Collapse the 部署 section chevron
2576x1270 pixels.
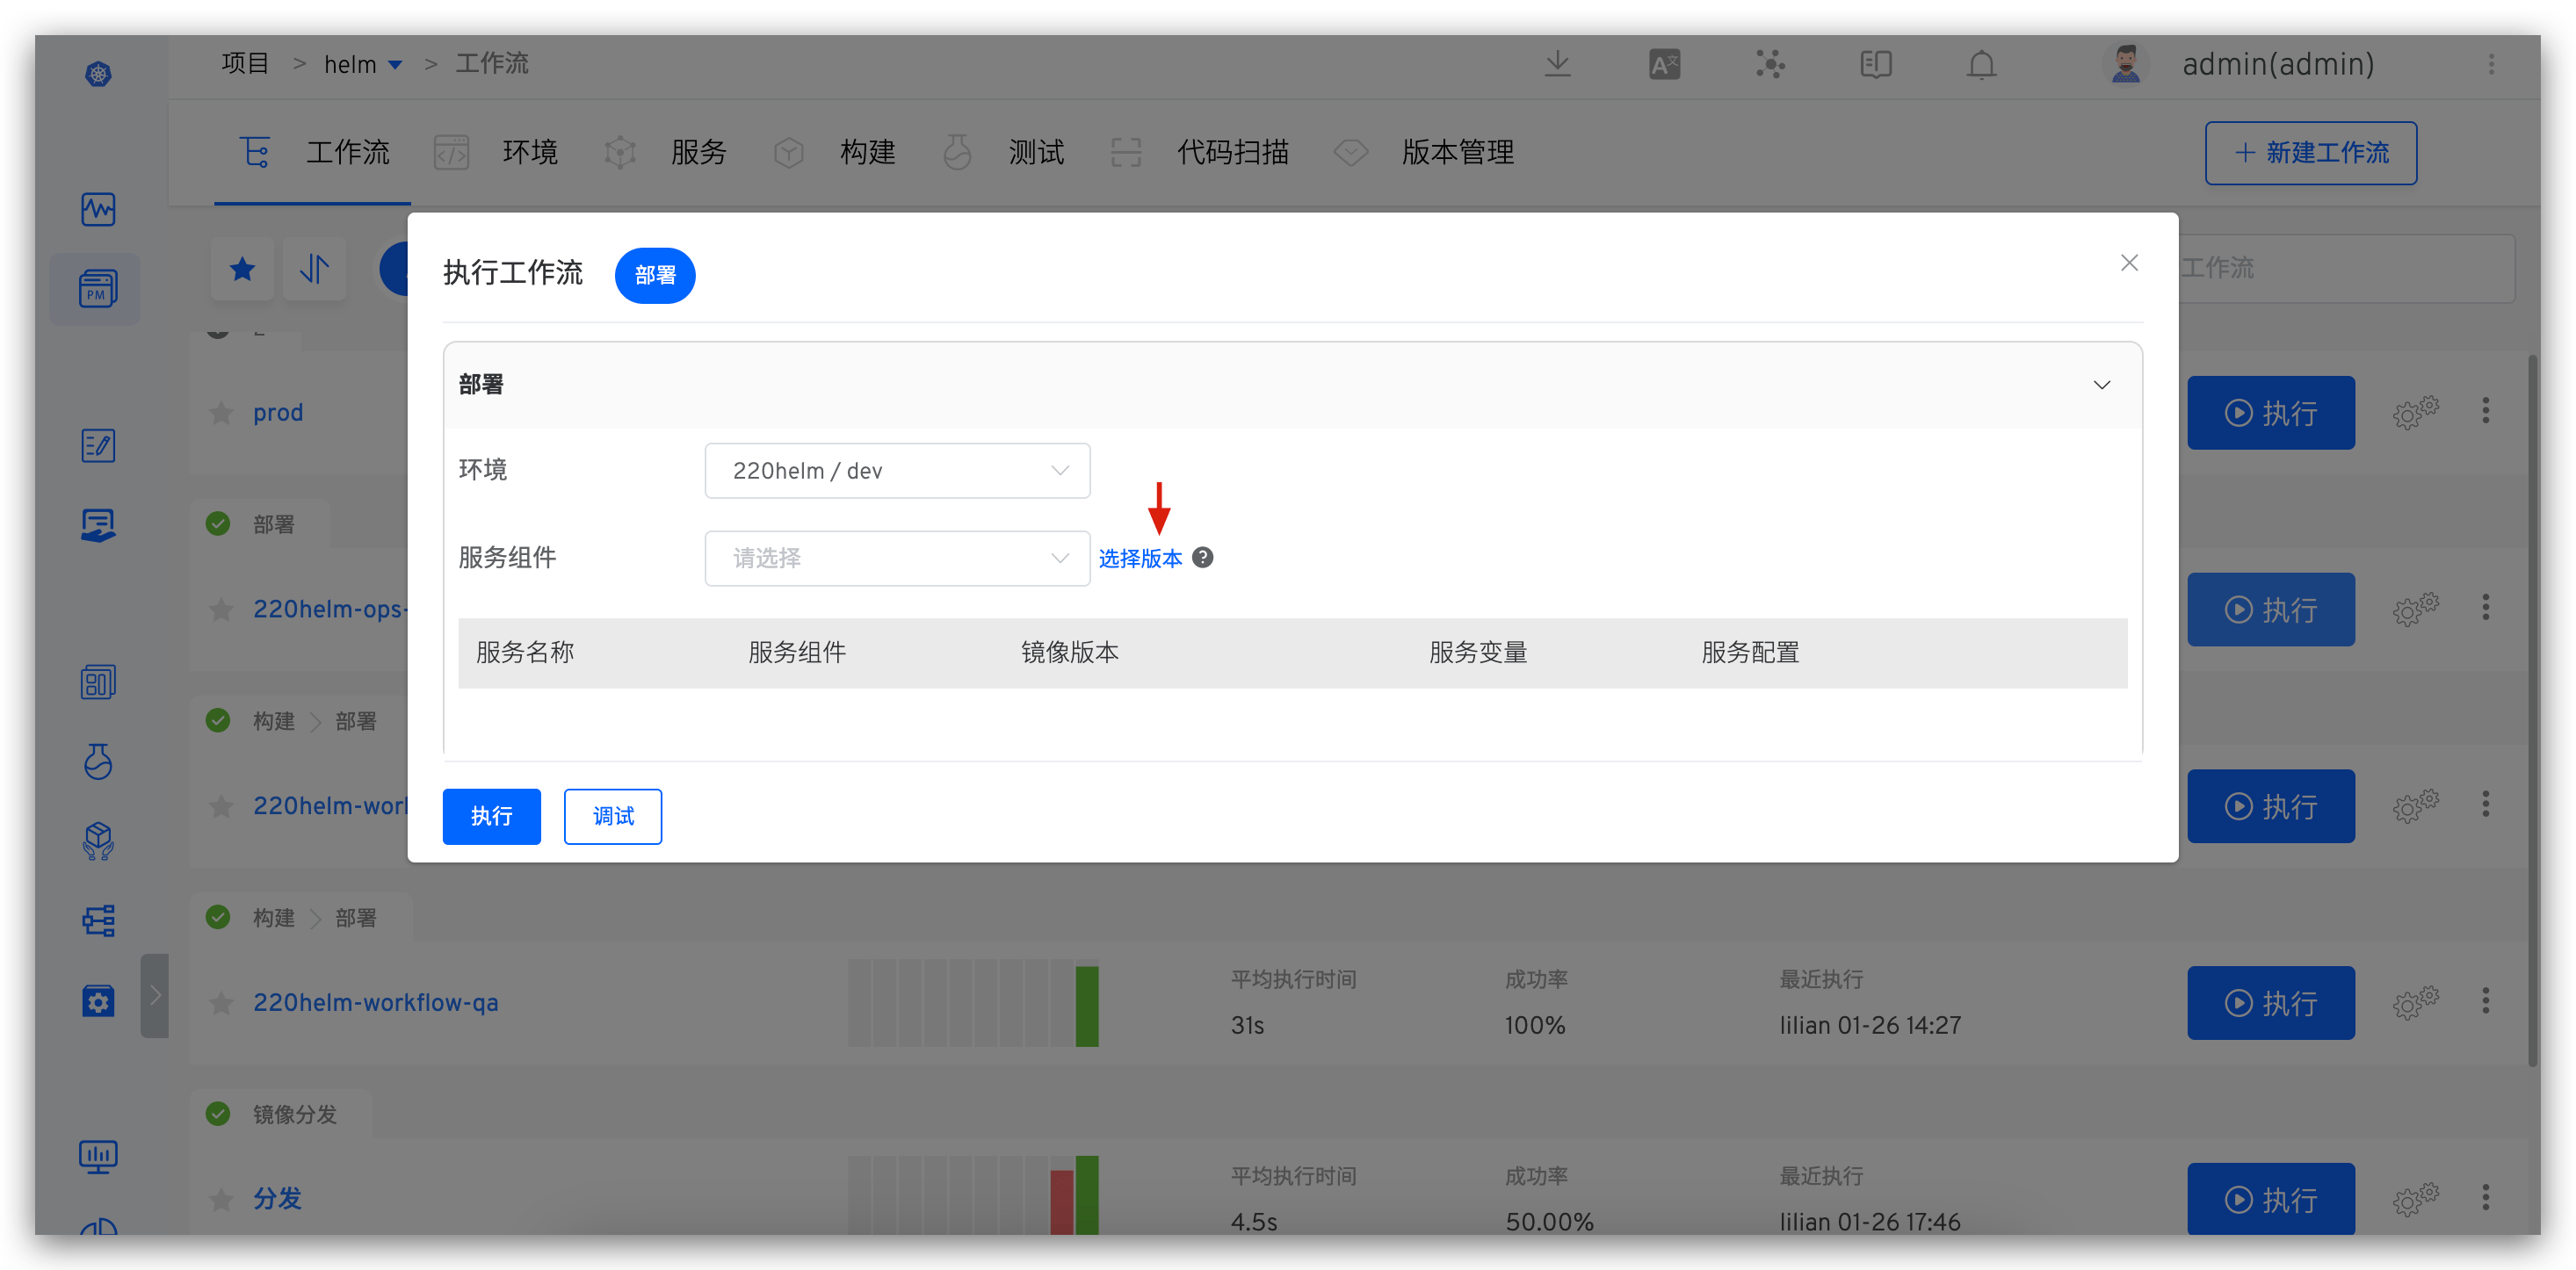pyautogui.click(x=2101, y=385)
